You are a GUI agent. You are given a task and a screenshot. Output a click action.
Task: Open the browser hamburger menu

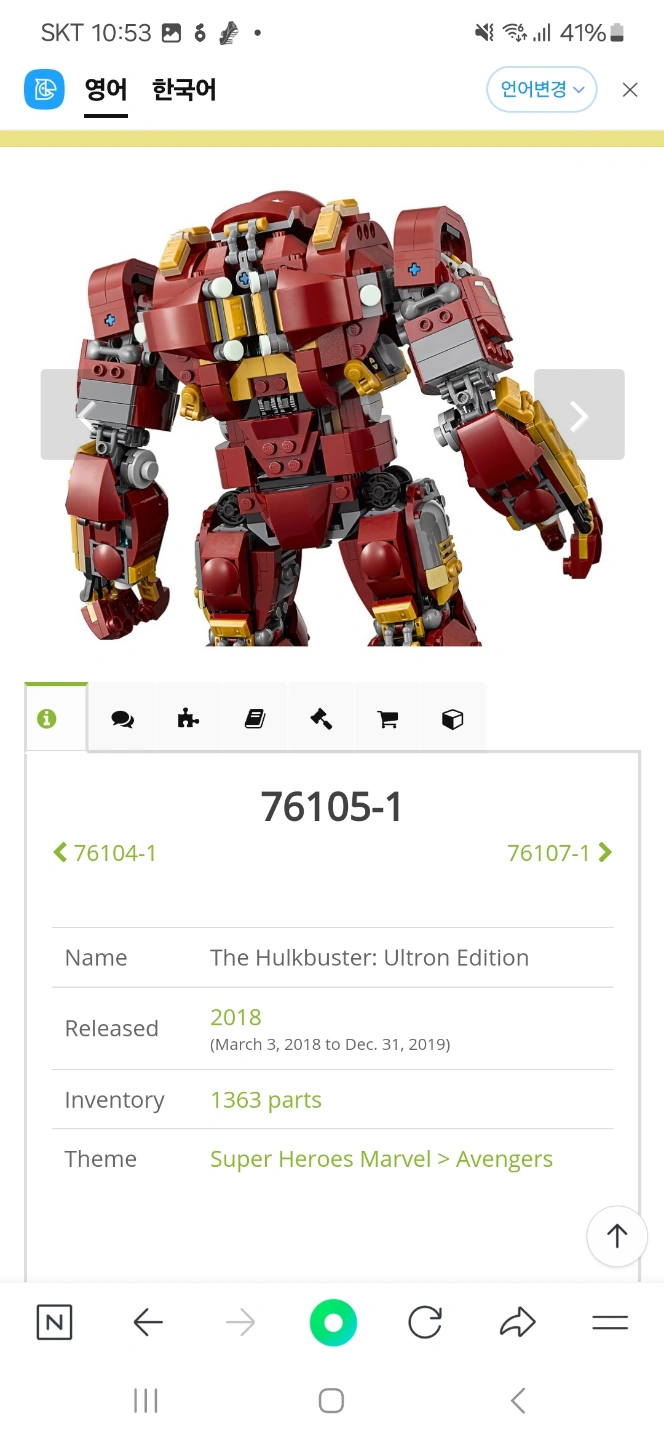pos(610,1323)
